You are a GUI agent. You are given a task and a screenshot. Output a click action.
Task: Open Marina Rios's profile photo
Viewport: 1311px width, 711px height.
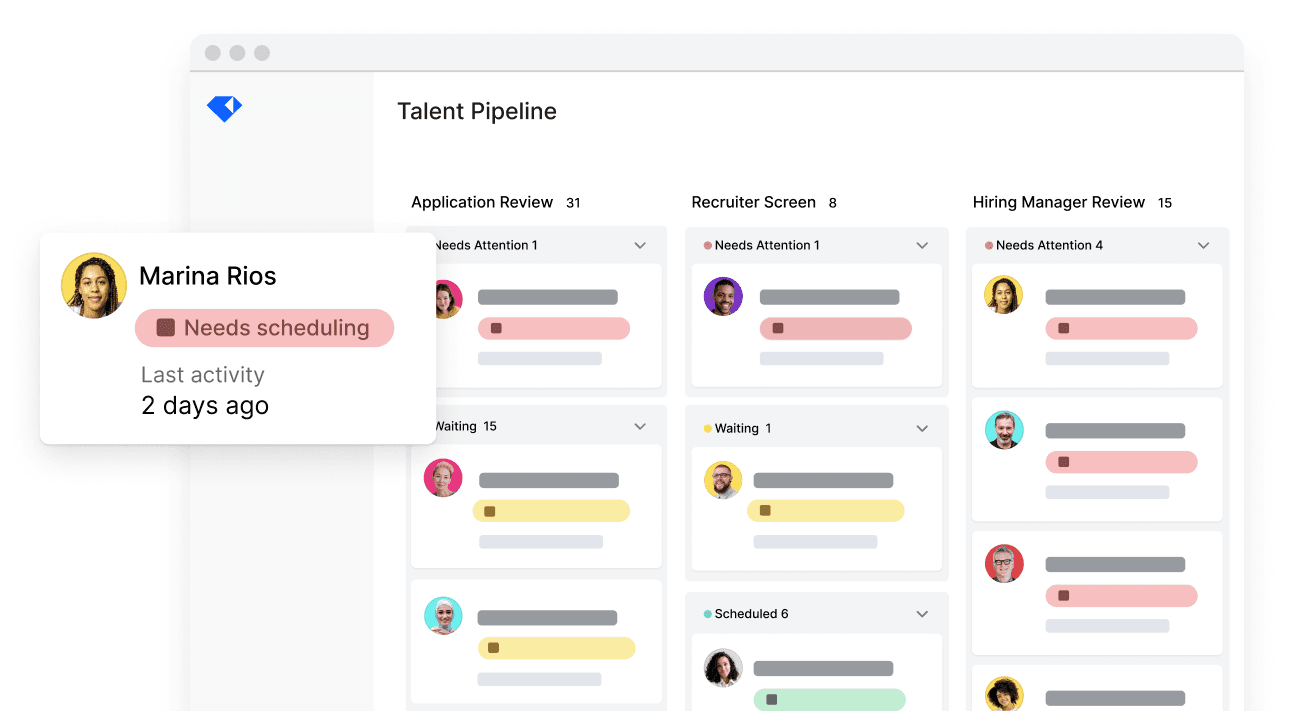pyautogui.click(x=93, y=285)
